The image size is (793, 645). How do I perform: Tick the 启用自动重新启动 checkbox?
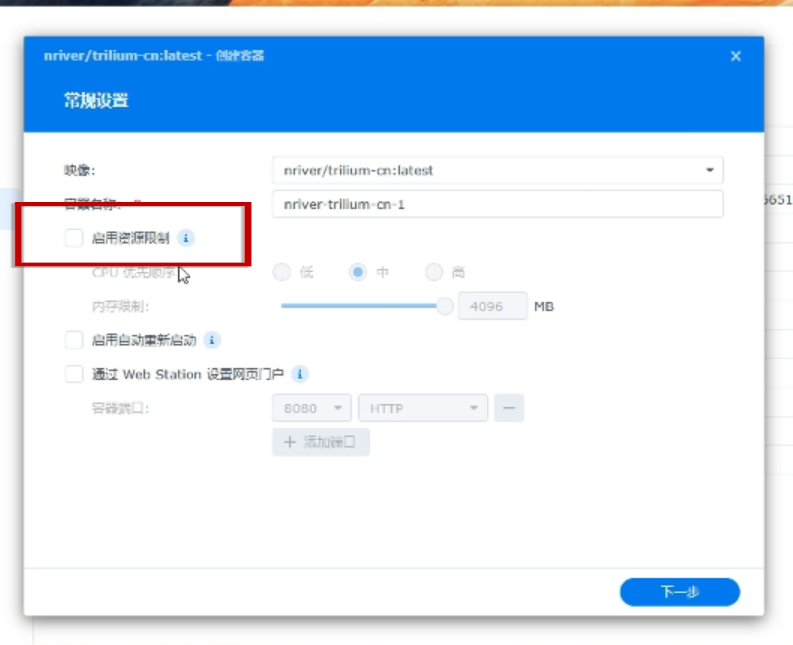click(74, 340)
